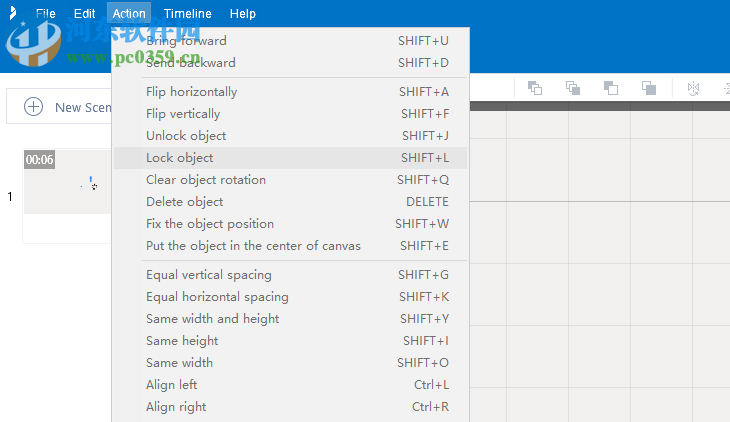
Task: Select Clear object rotation
Action: coord(206,180)
